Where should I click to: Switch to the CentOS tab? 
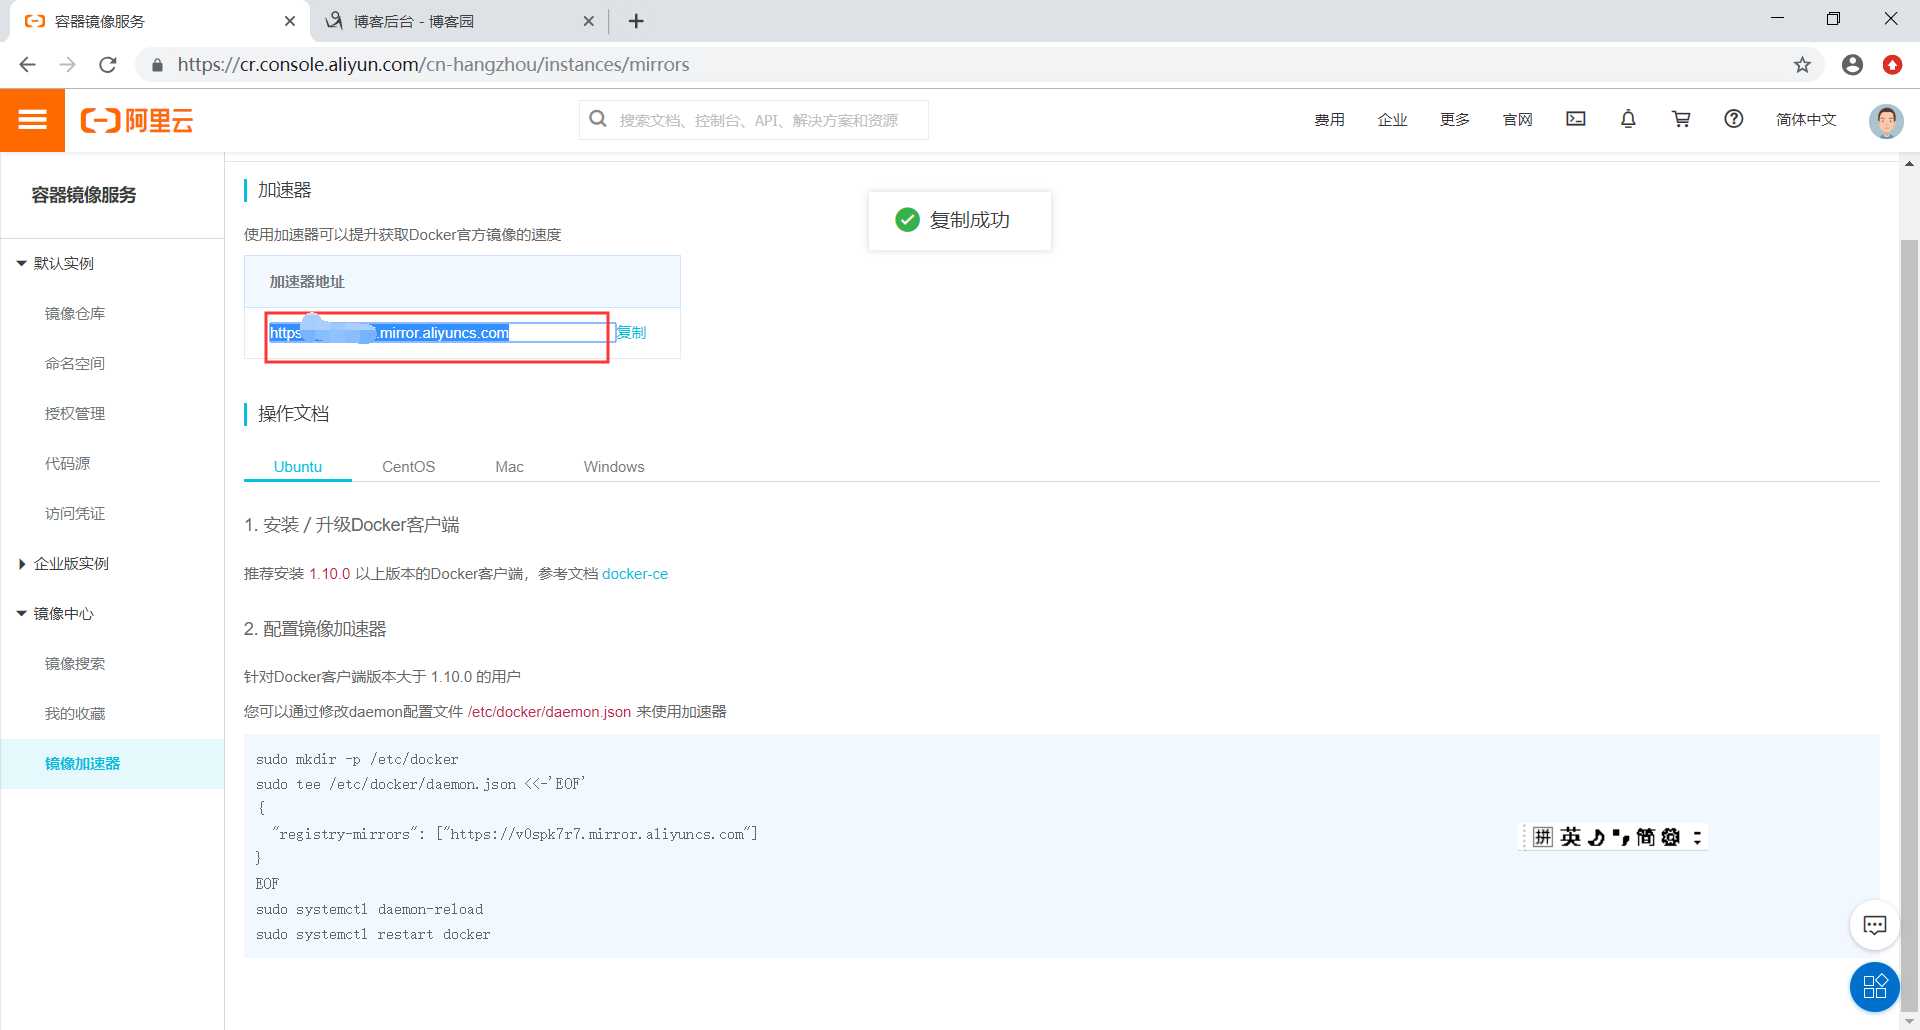409,467
